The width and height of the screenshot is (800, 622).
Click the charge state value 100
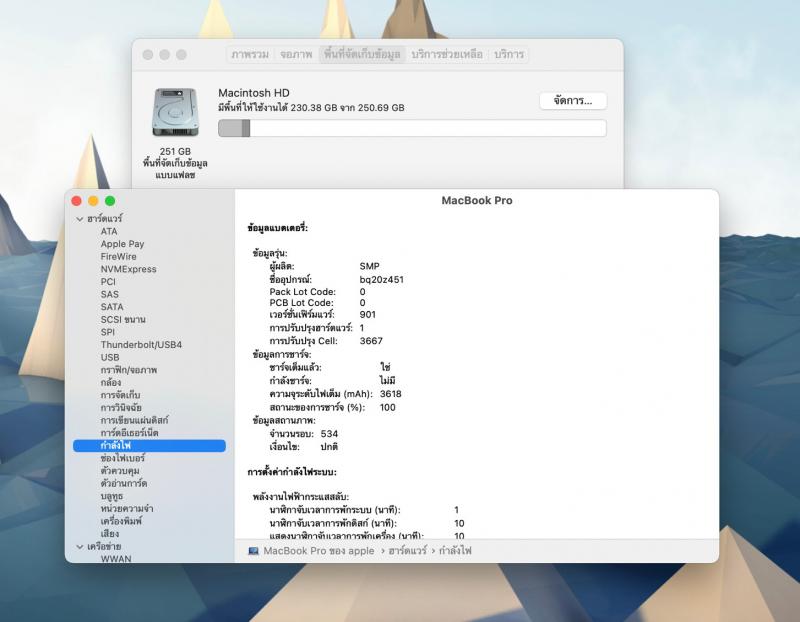point(388,408)
